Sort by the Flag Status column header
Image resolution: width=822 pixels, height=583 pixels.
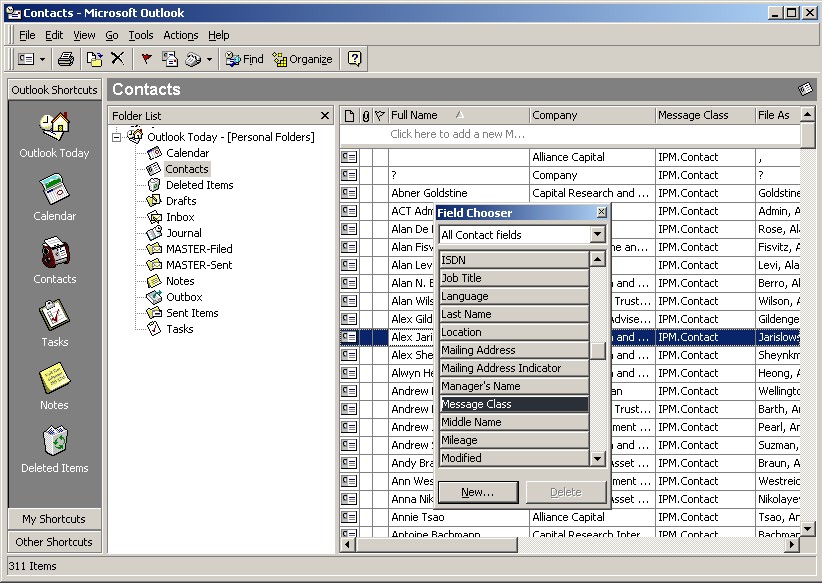(381, 115)
